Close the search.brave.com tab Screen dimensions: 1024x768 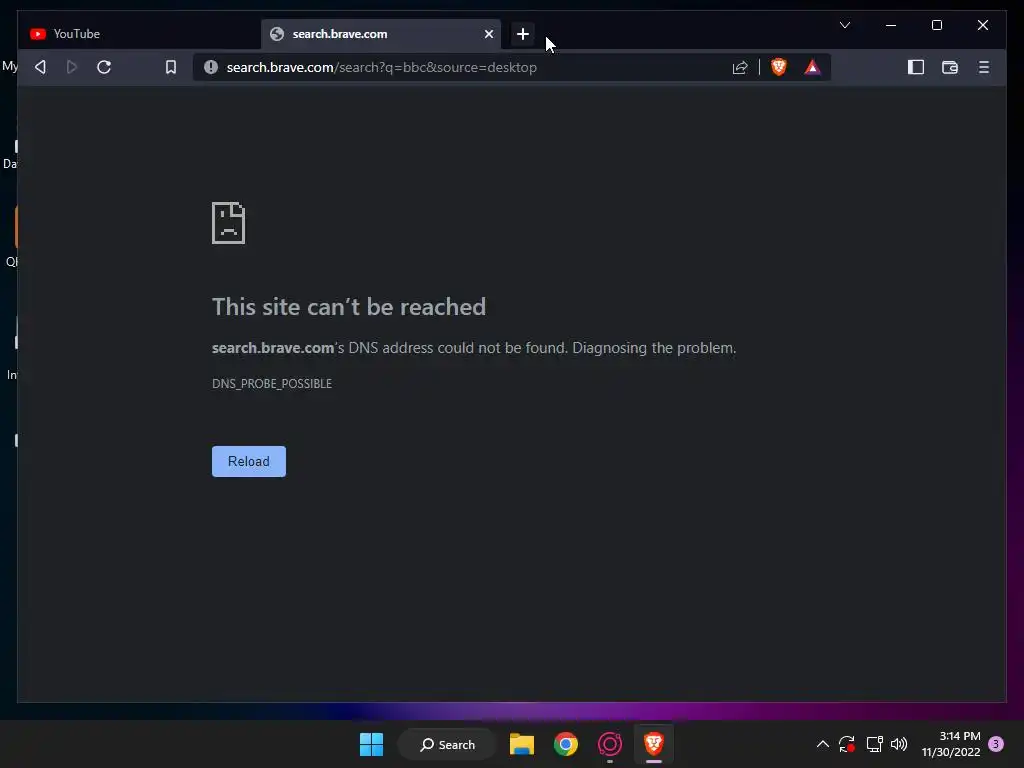pos(488,34)
